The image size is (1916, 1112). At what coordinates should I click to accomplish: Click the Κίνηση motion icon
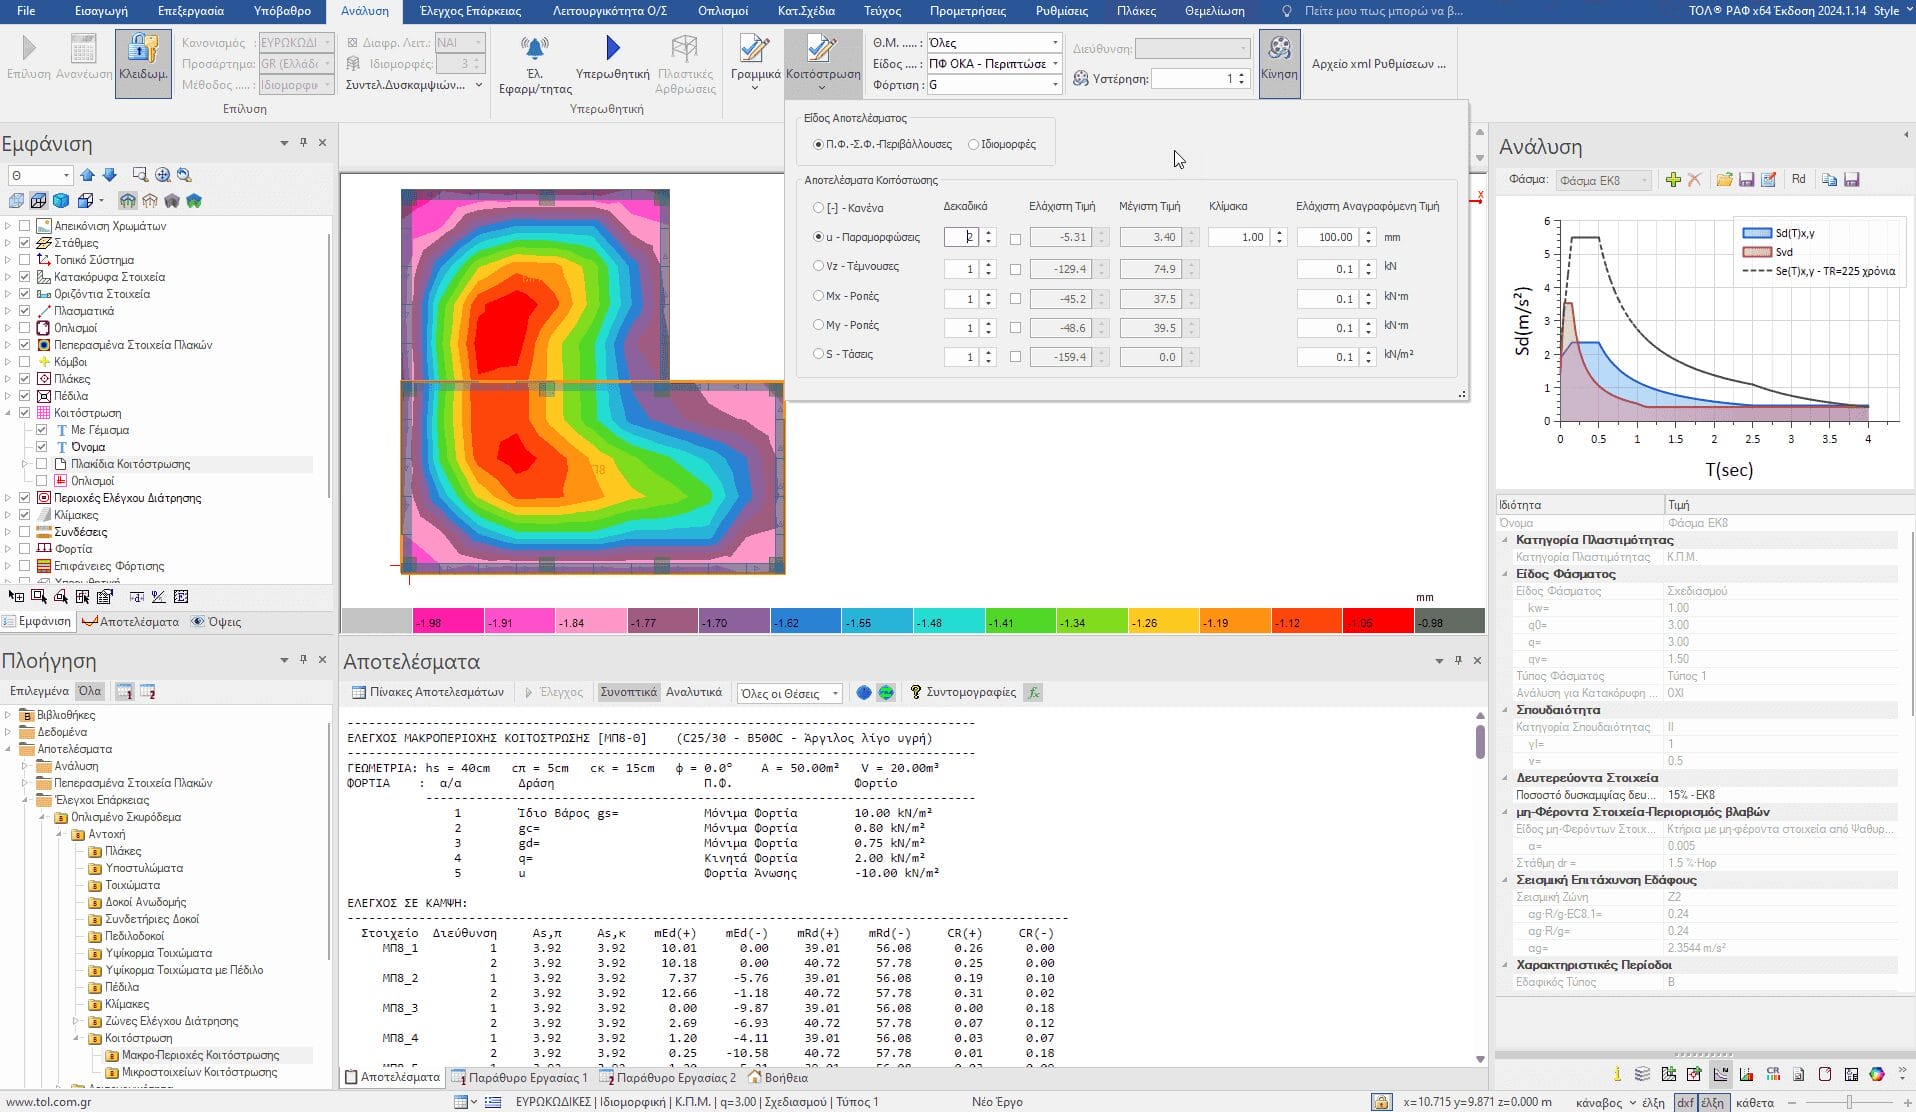pos(1279,50)
